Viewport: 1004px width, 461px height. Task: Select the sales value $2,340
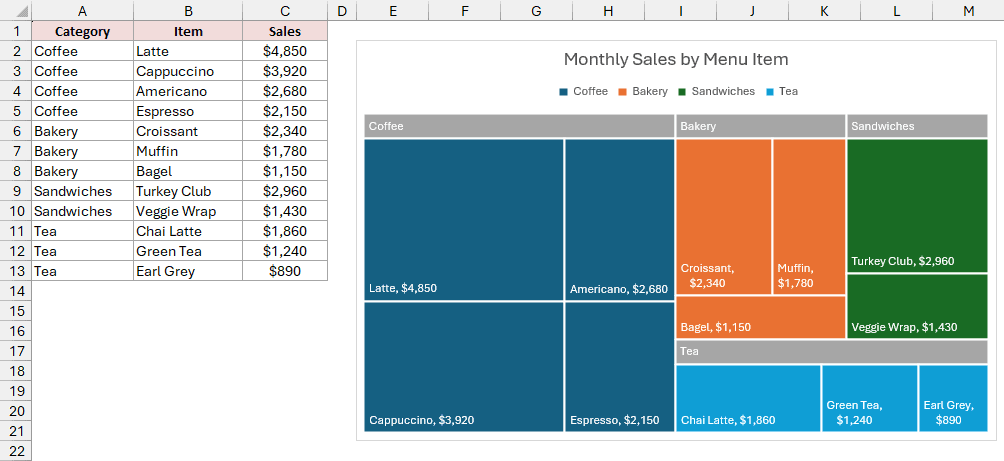tap(285, 131)
